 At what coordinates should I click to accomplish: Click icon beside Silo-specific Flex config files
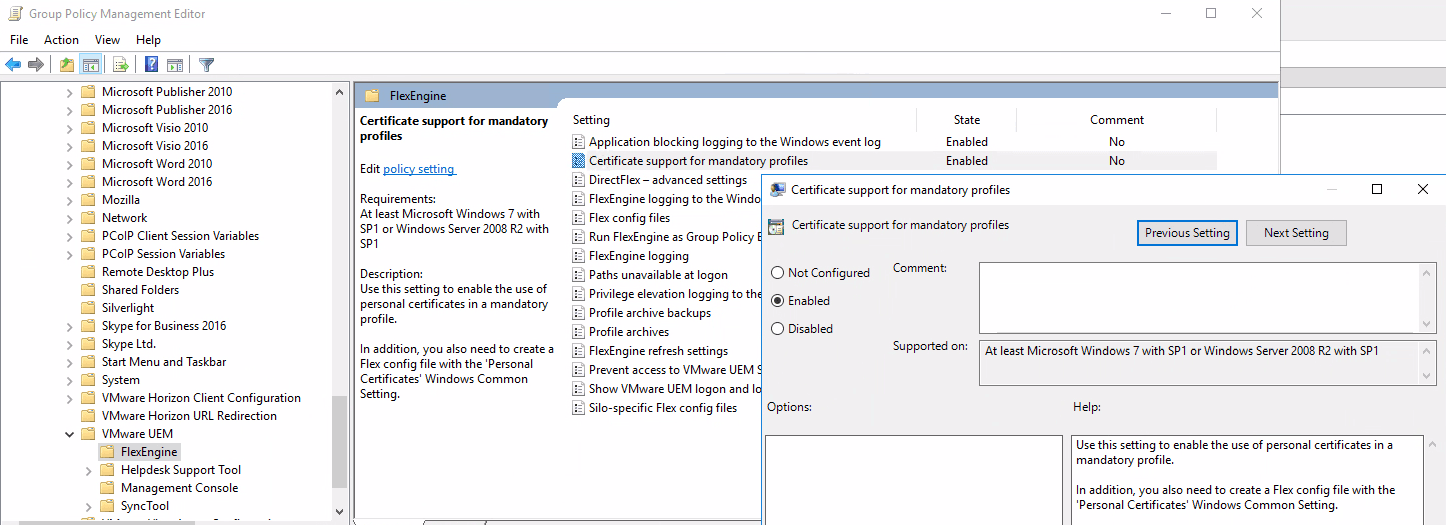point(578,408)
